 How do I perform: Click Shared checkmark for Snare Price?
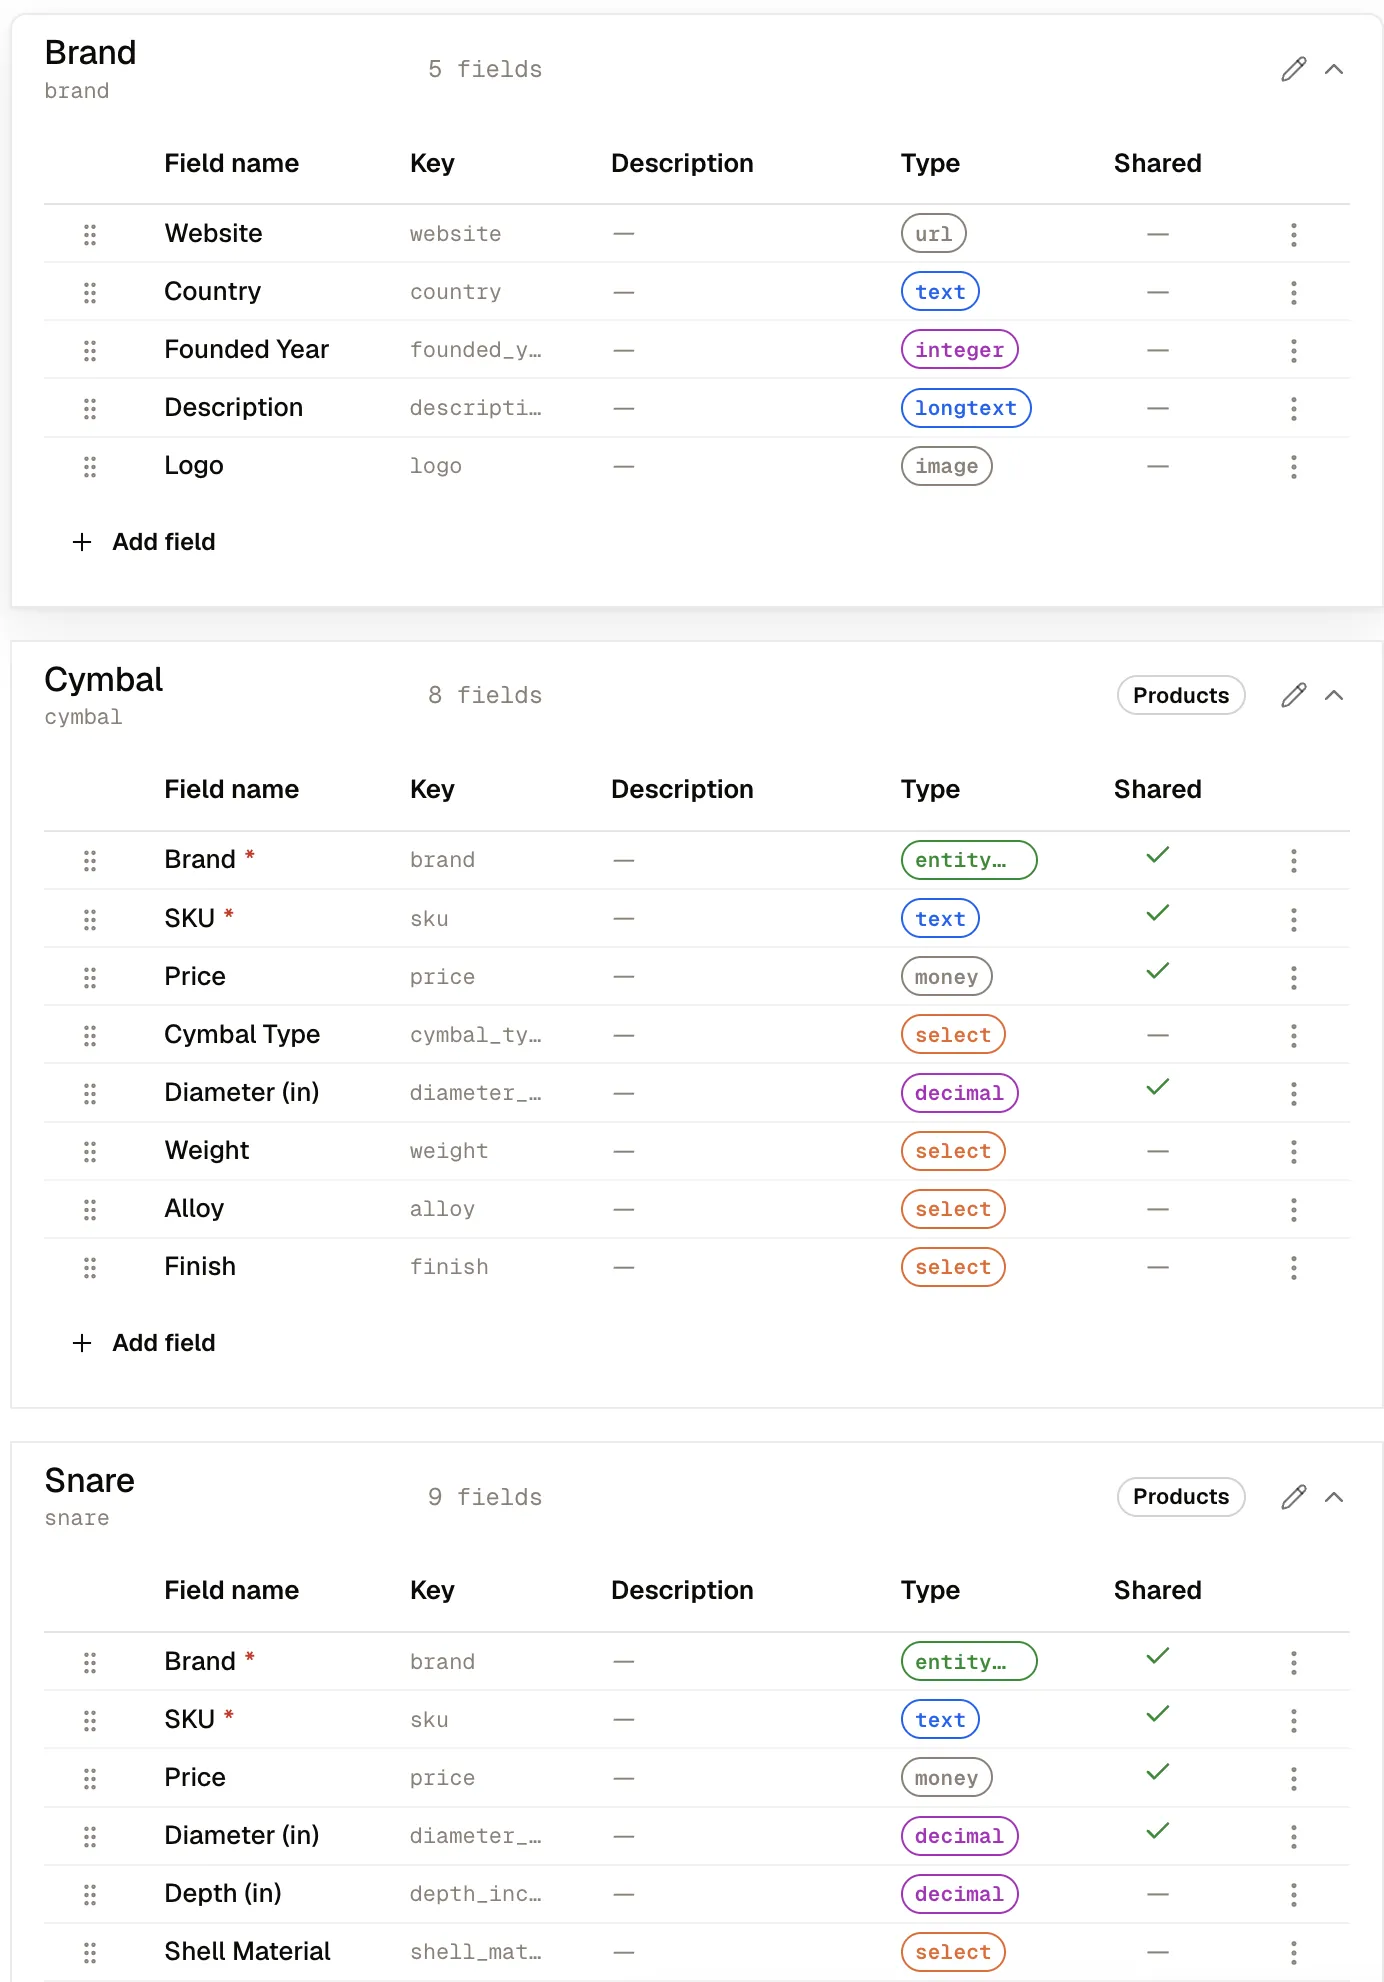pyautogui.click(x=1158, y=1773)
